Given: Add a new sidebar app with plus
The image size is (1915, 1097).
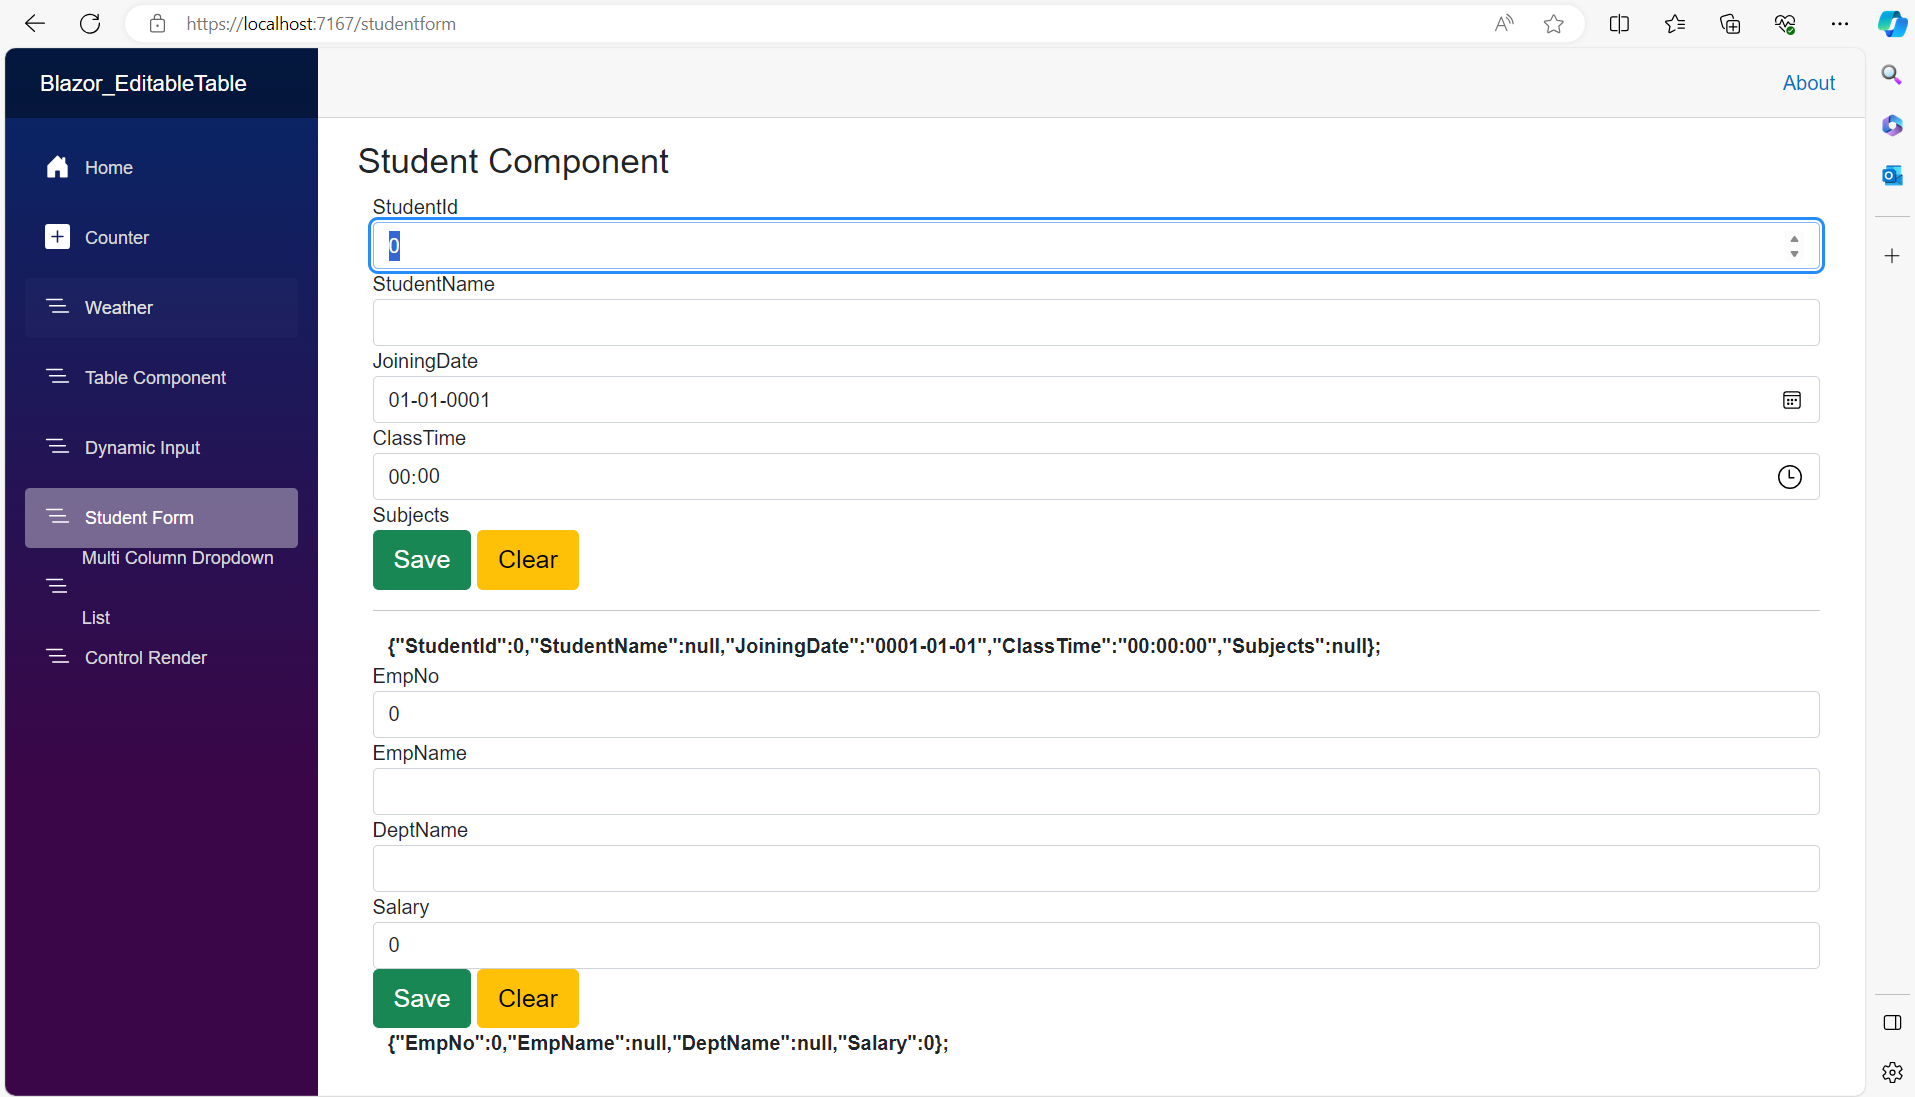Looking at the screenshot, I should pyautogui.click(x=1891, y=256).
